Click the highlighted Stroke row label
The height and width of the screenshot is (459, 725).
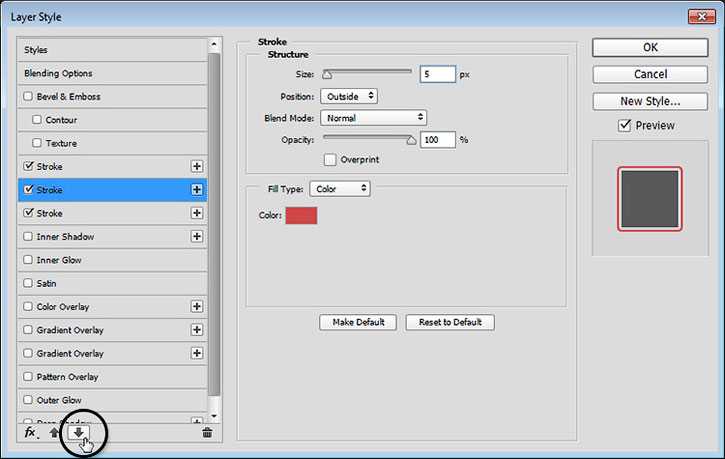pyautogui.click(x=49, y=190)
